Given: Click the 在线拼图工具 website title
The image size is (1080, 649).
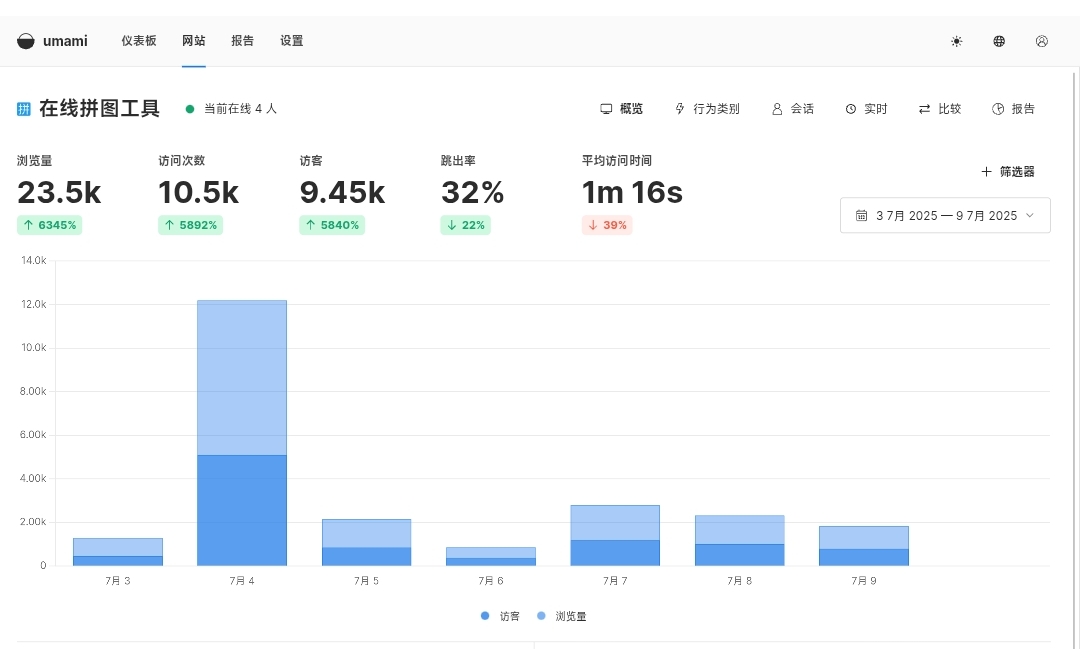Looking at the screenshot, I should [x=99, y=109].
